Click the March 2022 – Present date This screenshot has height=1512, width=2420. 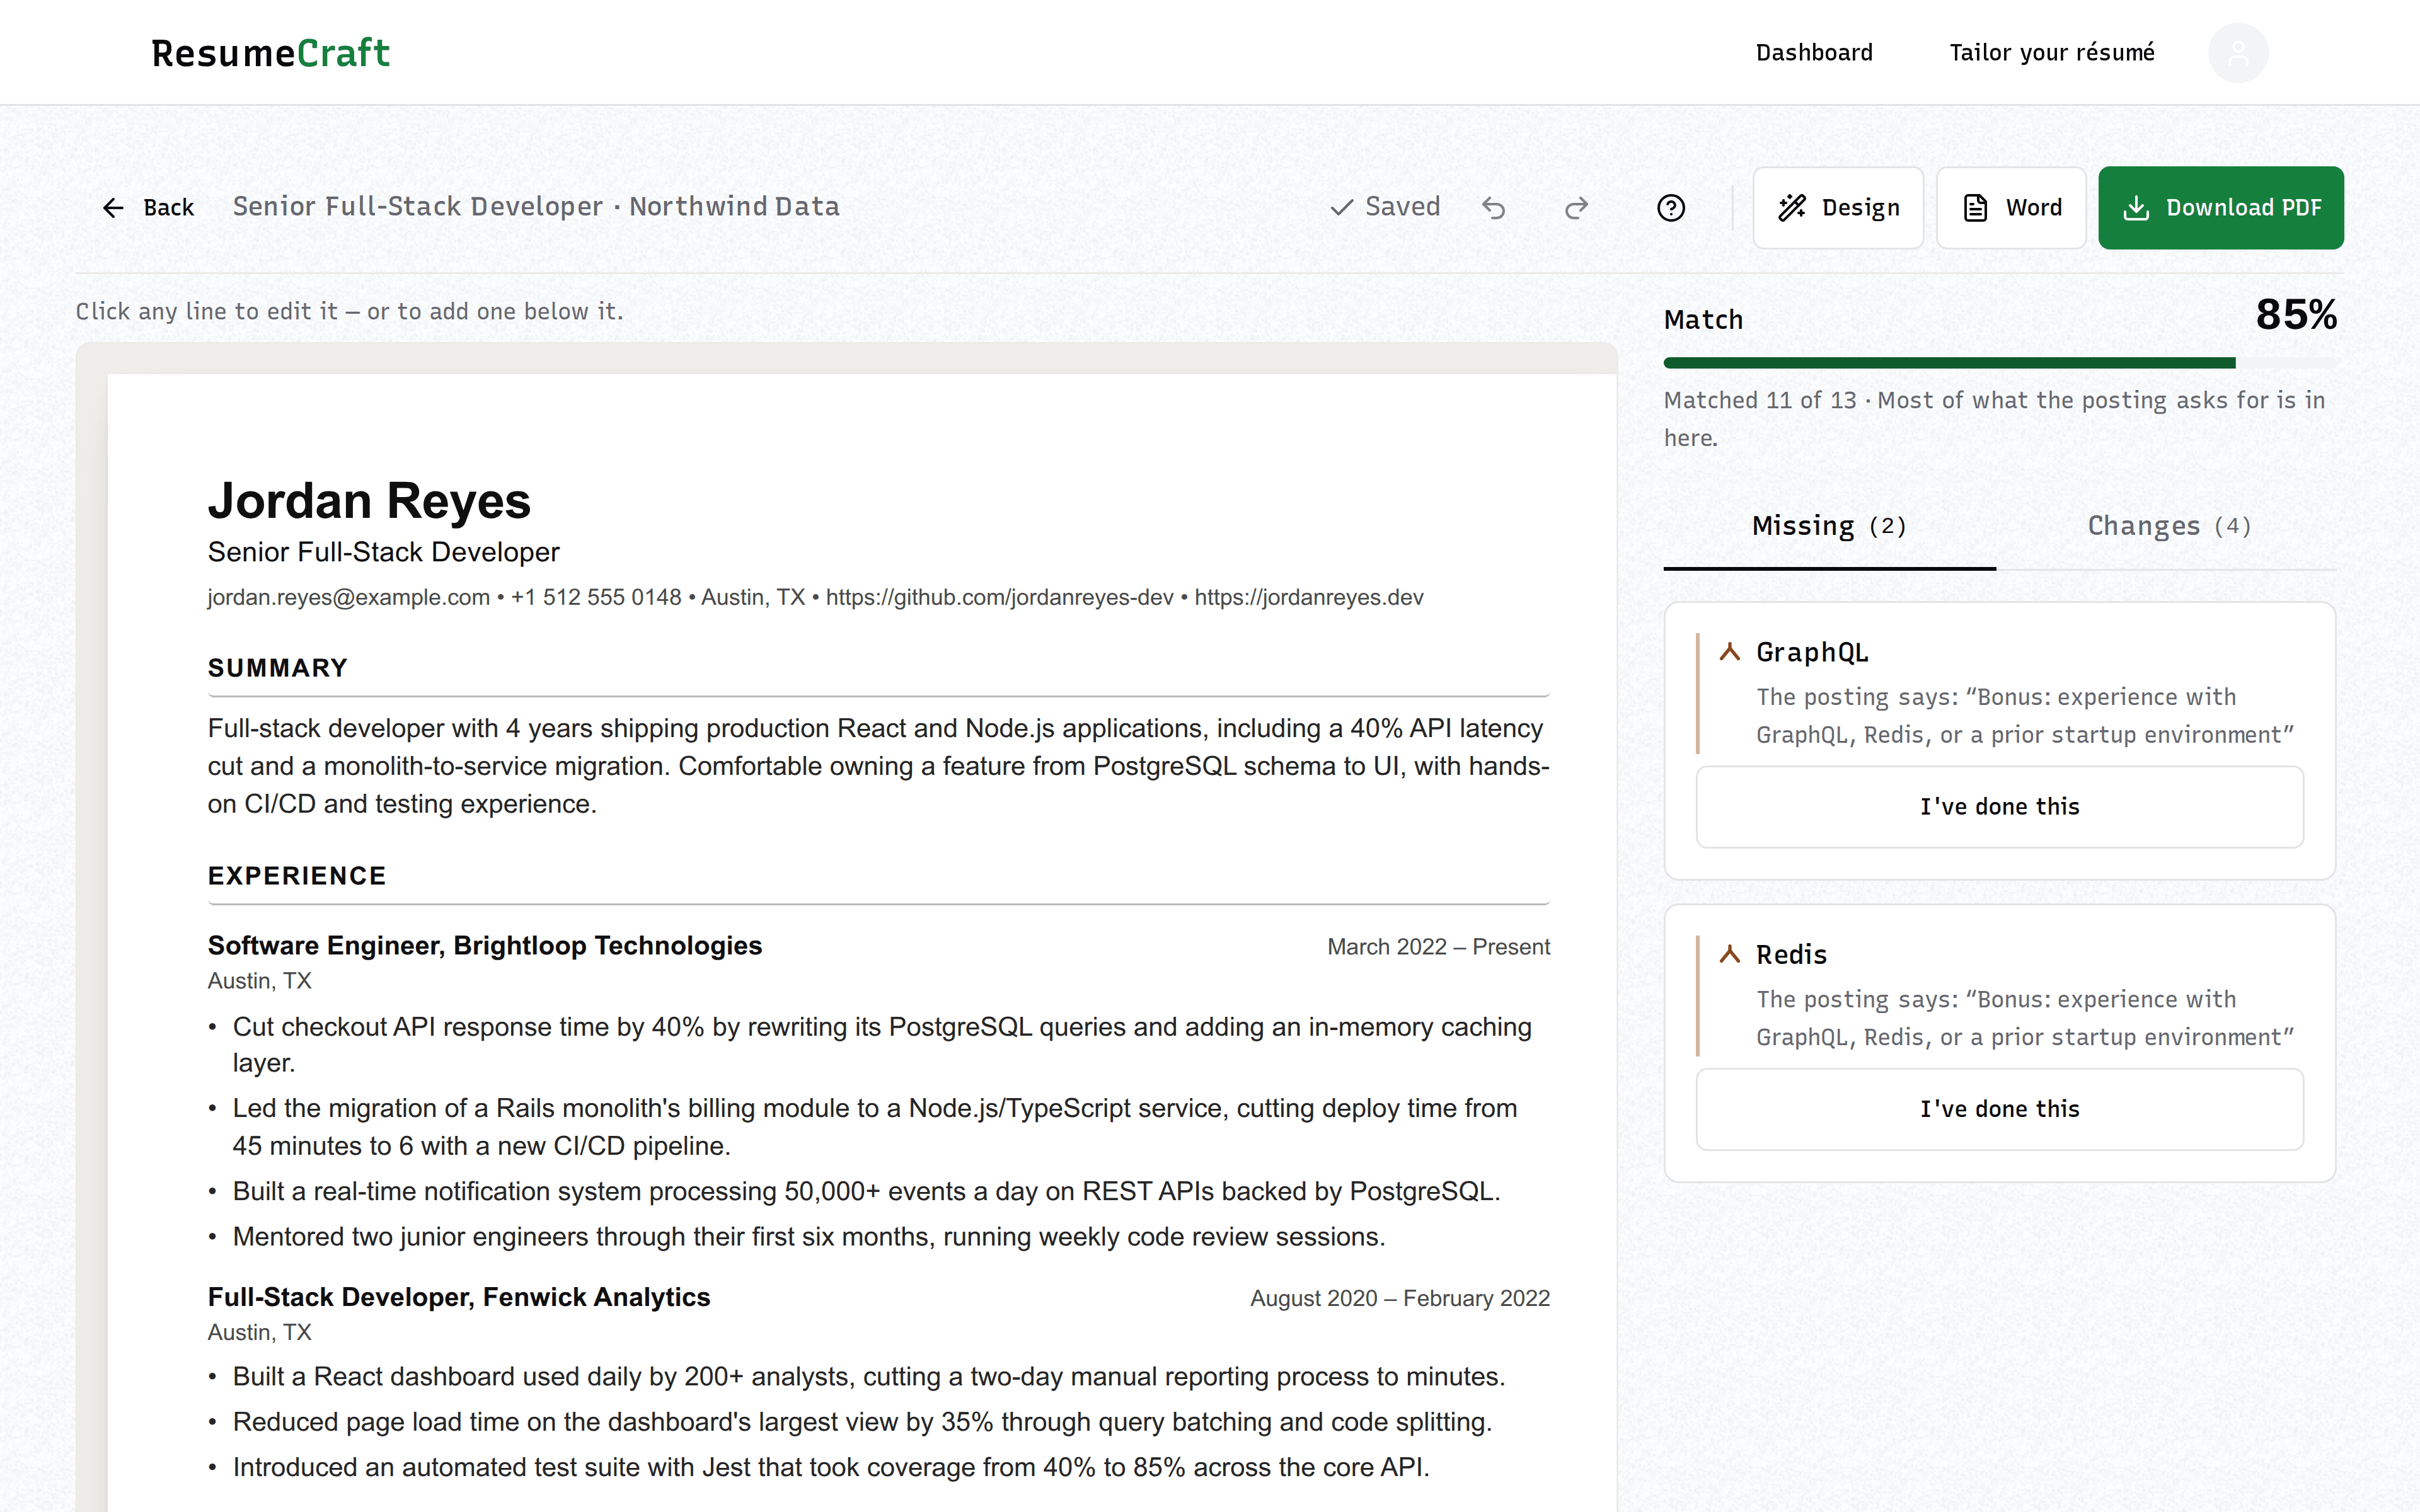point(1438,947)
